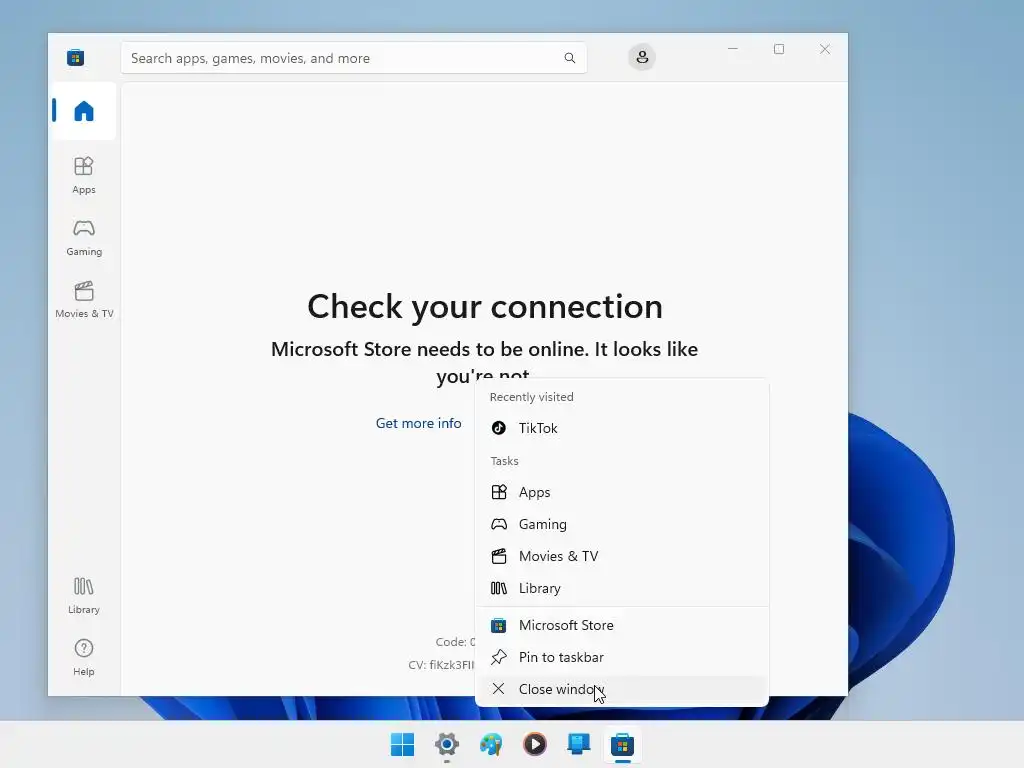The height and width of the screenshot is (768, 1024).
Task: Open Apps section in Store sidebar
Action: point(84,176)
